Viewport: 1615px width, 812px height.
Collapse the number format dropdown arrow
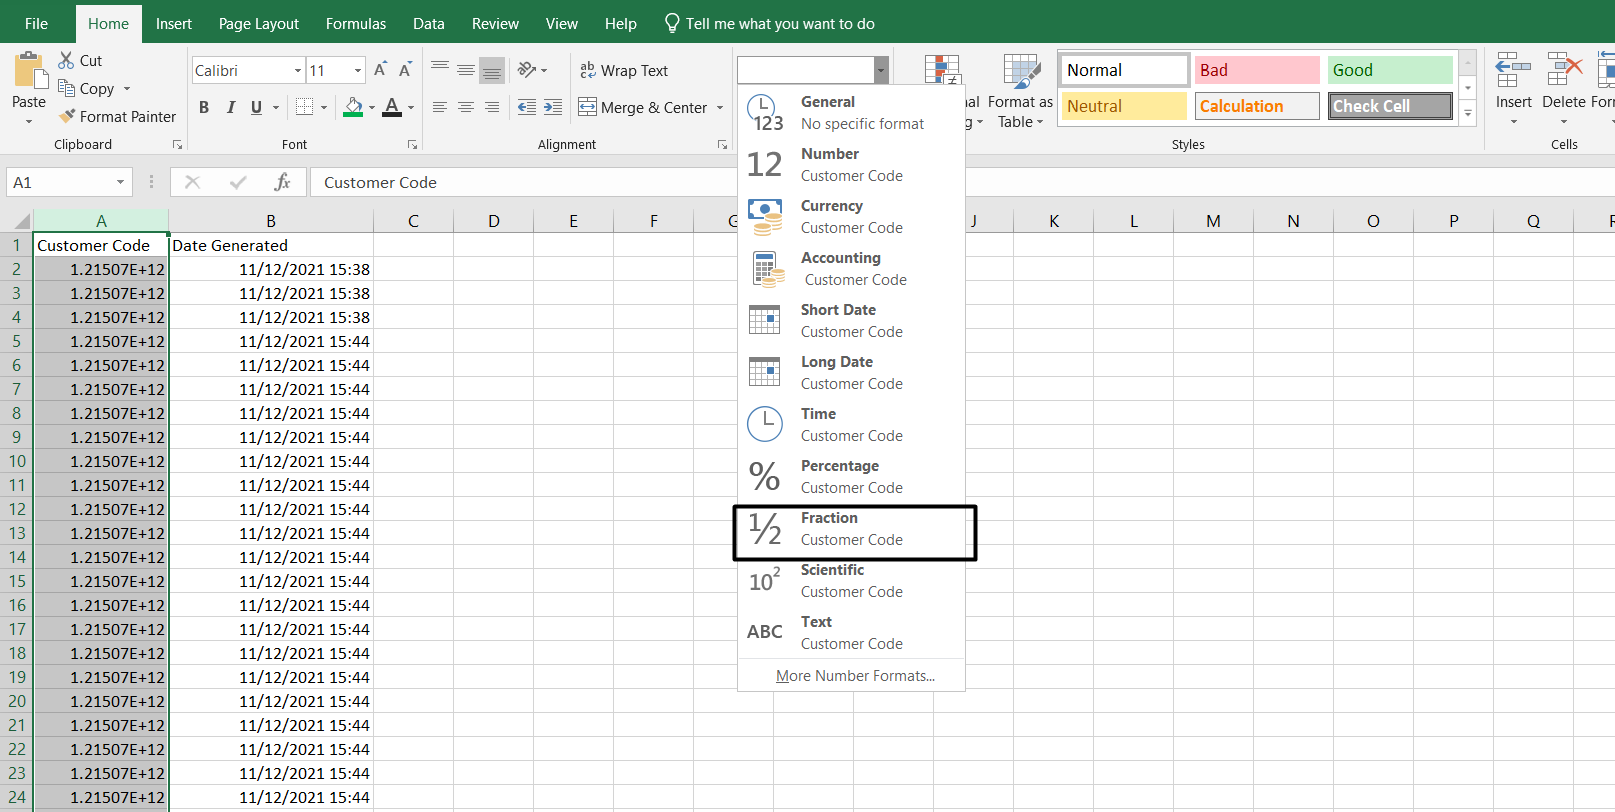click(x=881, y=70)
